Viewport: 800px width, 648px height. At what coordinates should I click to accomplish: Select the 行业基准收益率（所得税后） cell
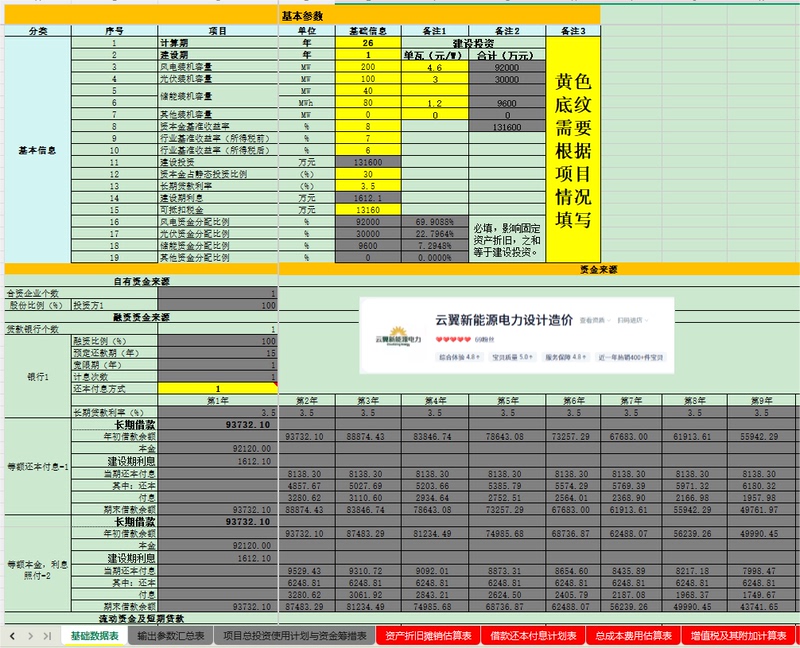[x=218, y=150]
